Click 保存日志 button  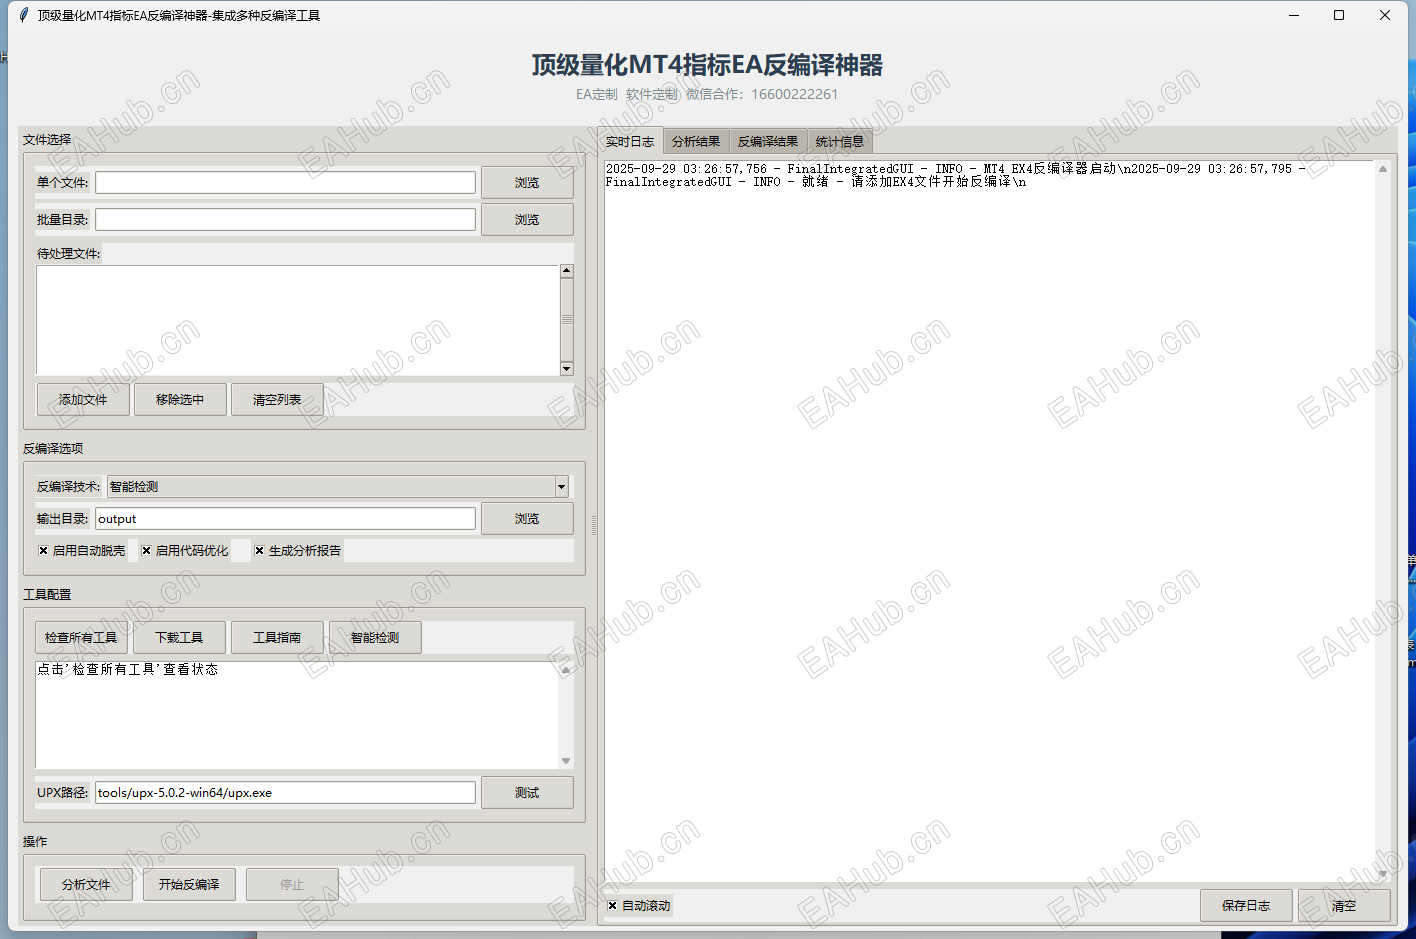pyautogui.click(x=1246, y=906)
